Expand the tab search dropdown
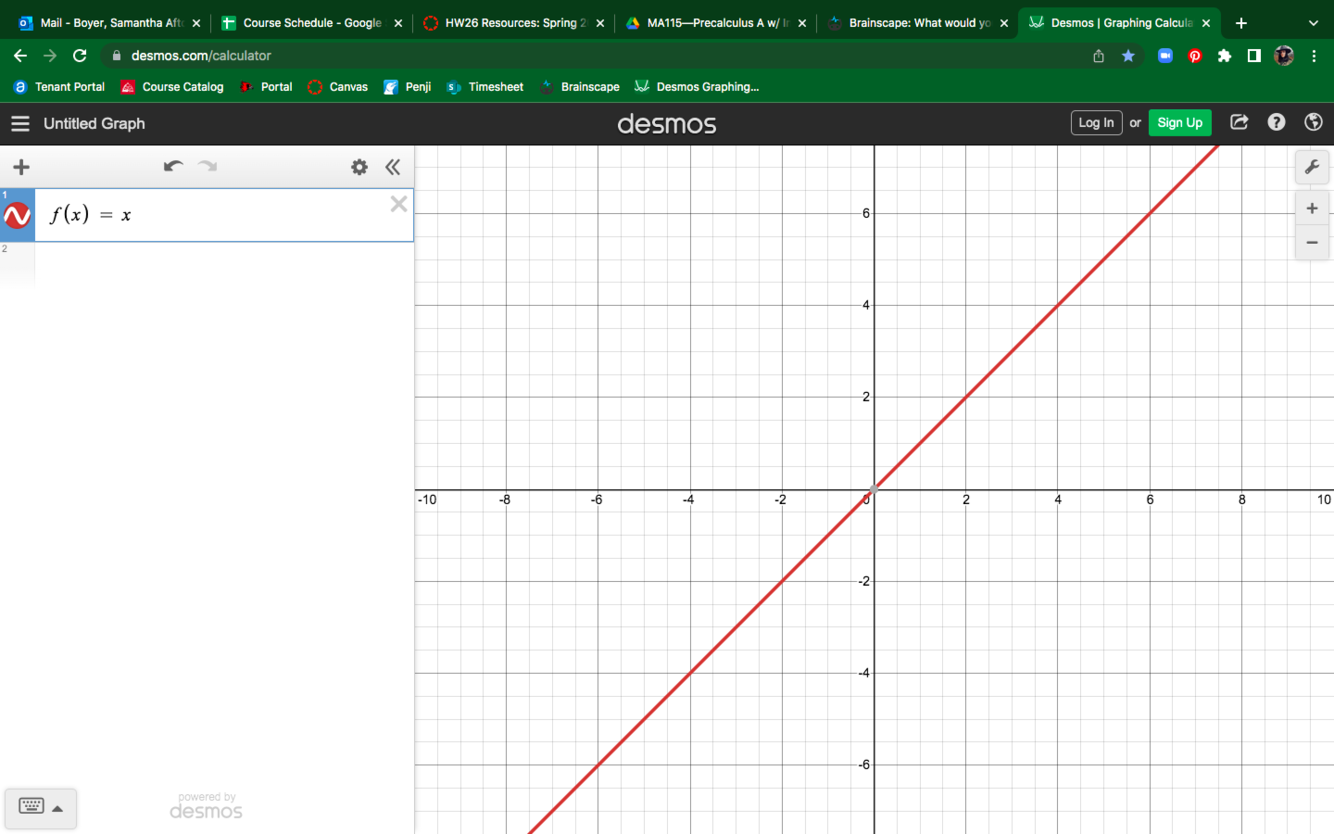Viewport: 1334px width, 834px height. tap(1313, 23)
